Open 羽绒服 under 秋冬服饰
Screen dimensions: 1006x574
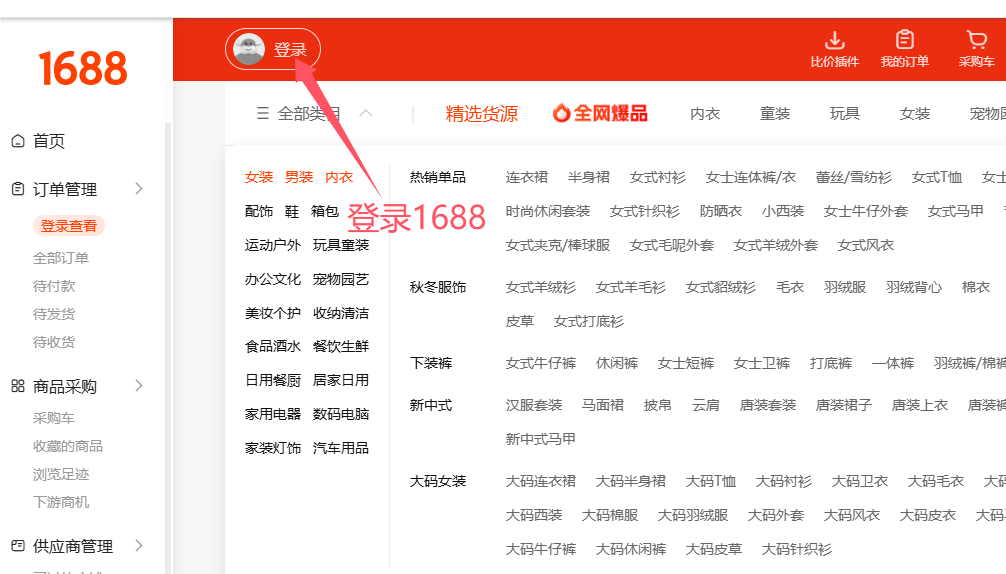click(845, 287)
